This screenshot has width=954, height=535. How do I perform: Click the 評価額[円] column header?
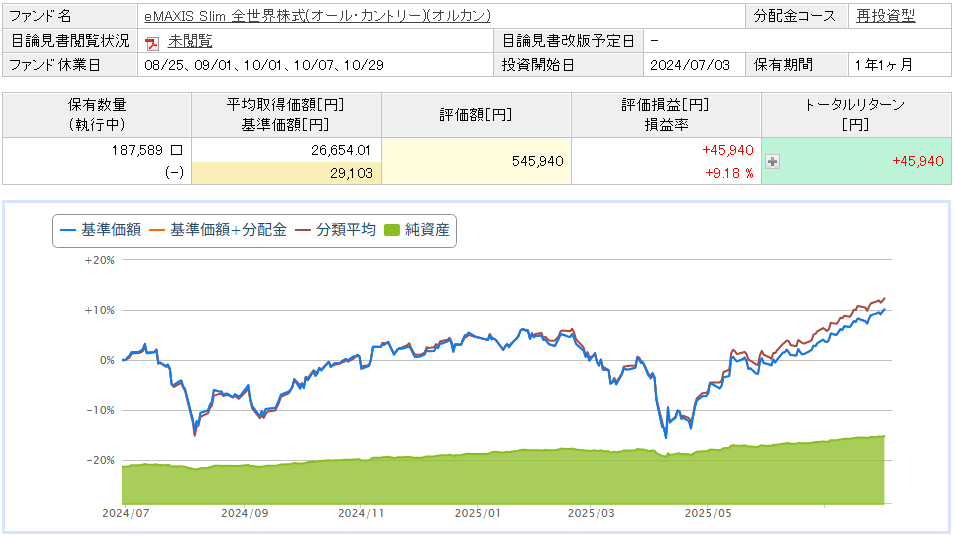click(476, 115)
